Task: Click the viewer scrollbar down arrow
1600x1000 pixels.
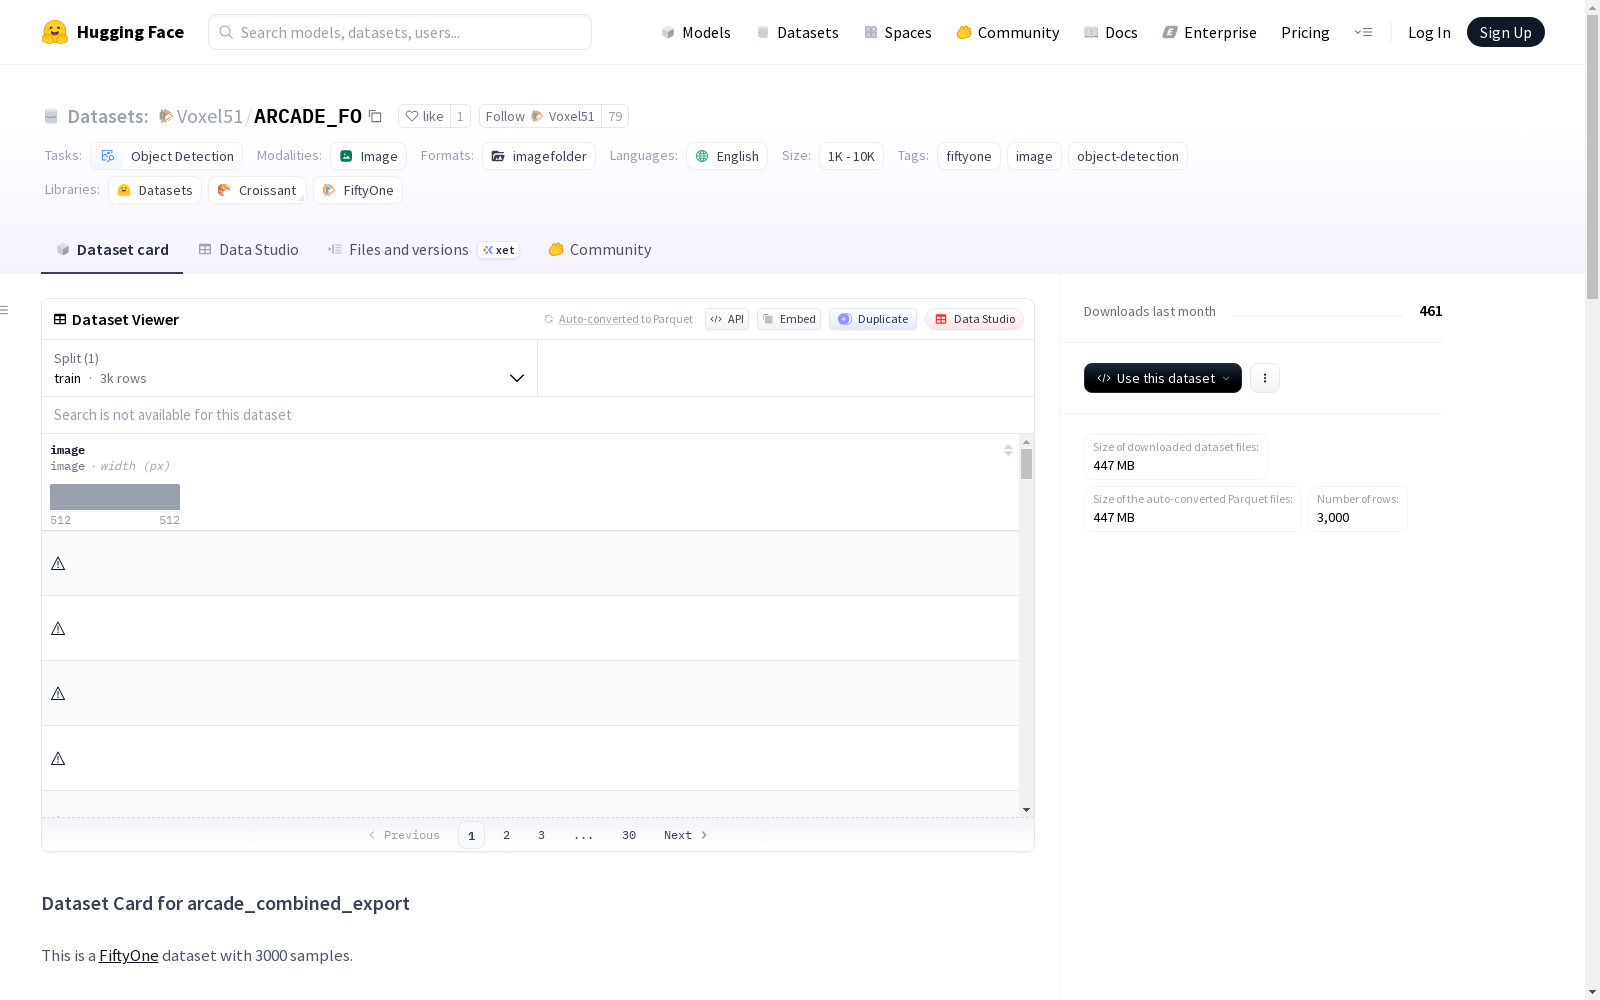Action: point(1026,810)
